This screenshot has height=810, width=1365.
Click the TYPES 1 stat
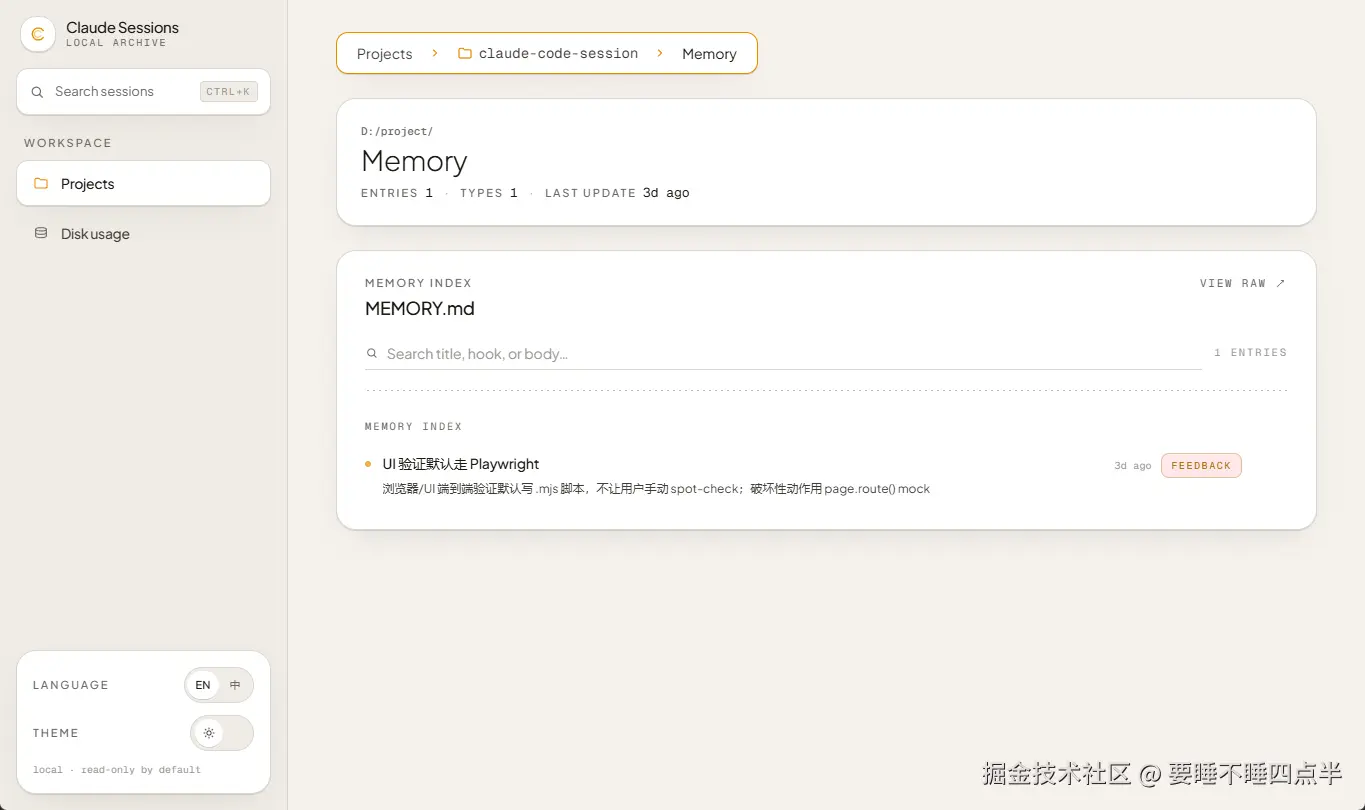tap(489, 193)
